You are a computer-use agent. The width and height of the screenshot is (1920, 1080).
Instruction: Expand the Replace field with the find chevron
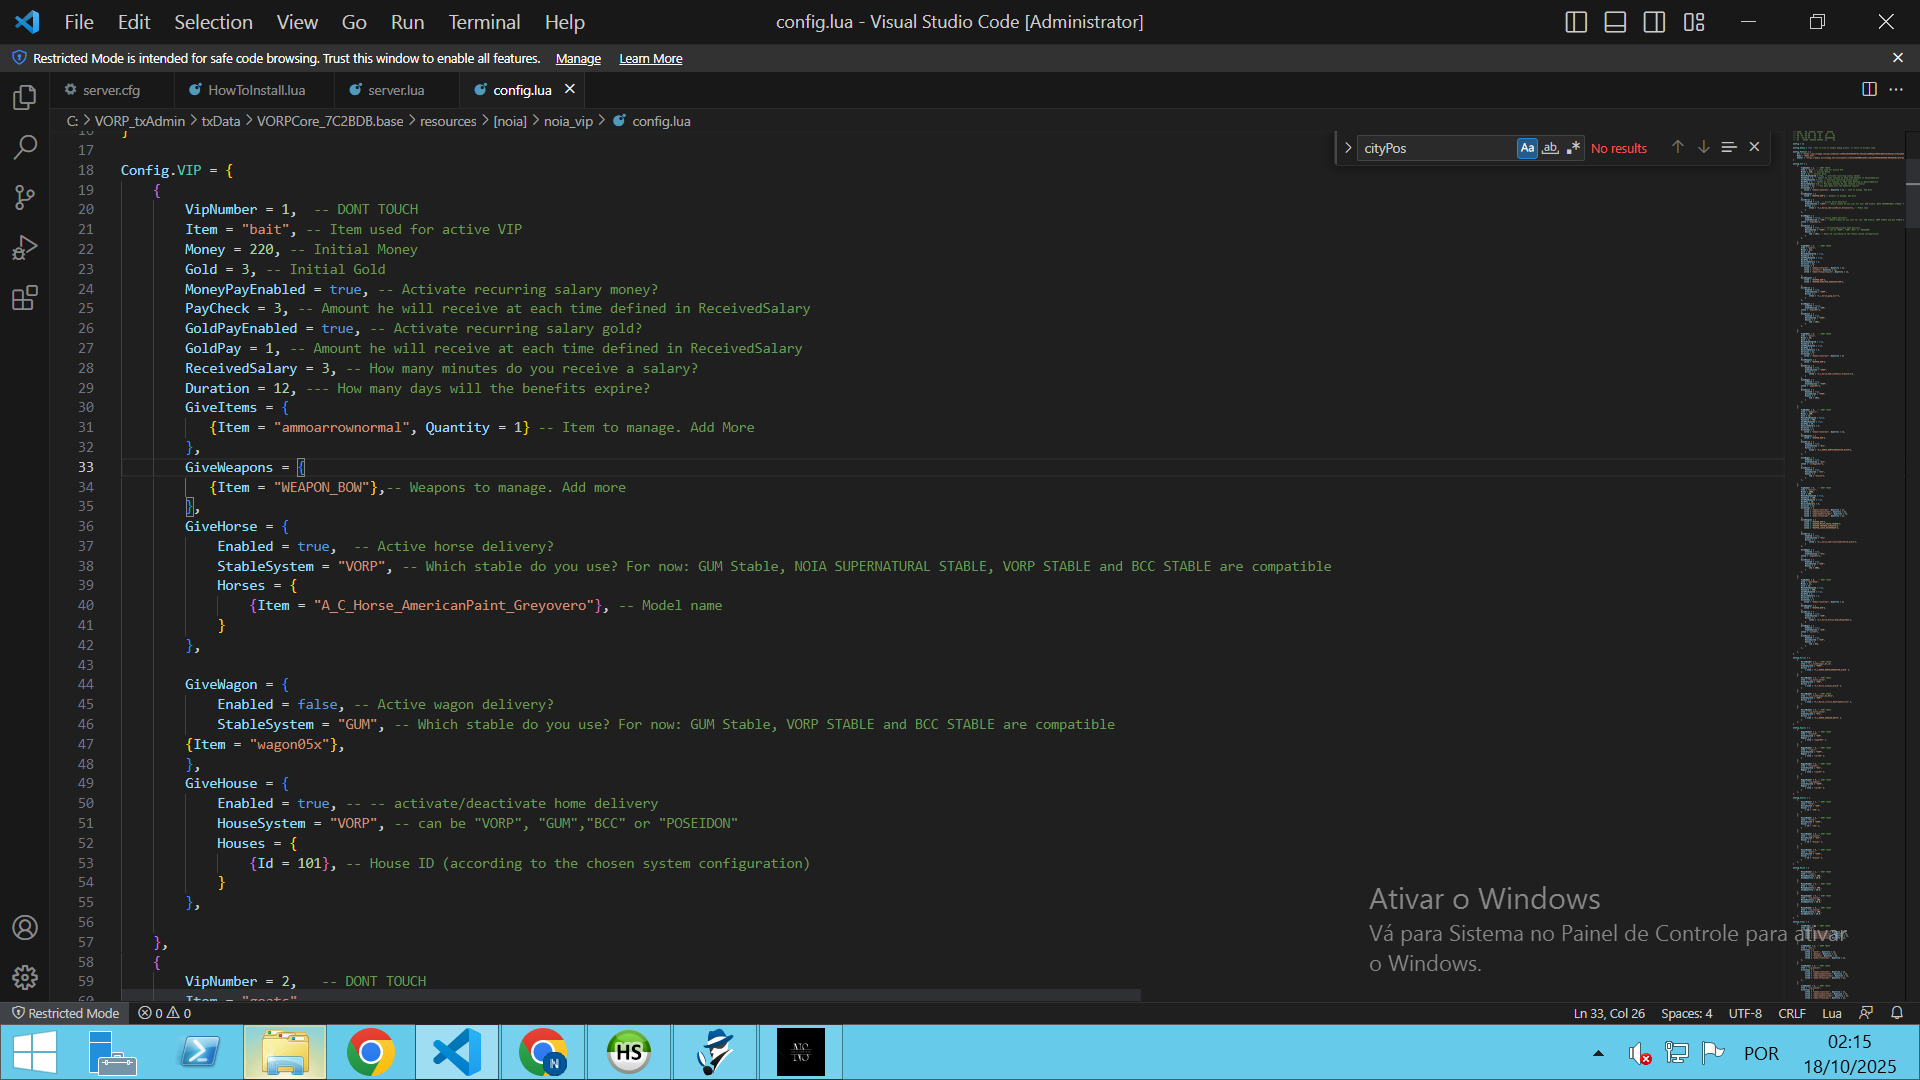1348,148
